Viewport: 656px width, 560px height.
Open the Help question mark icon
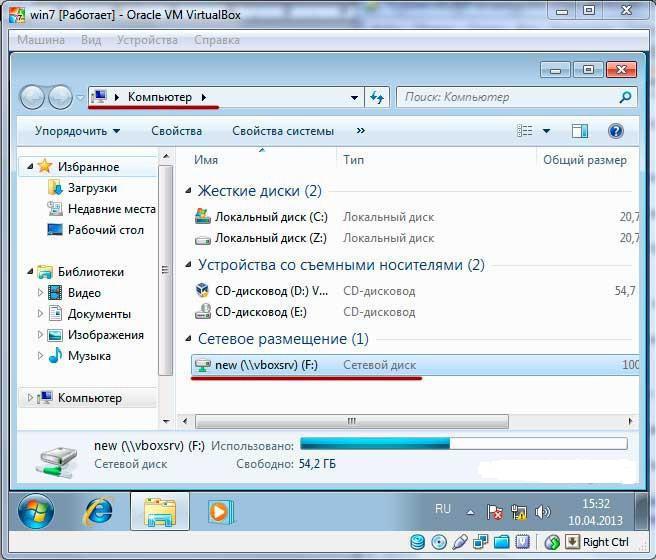tap(615, 131)
